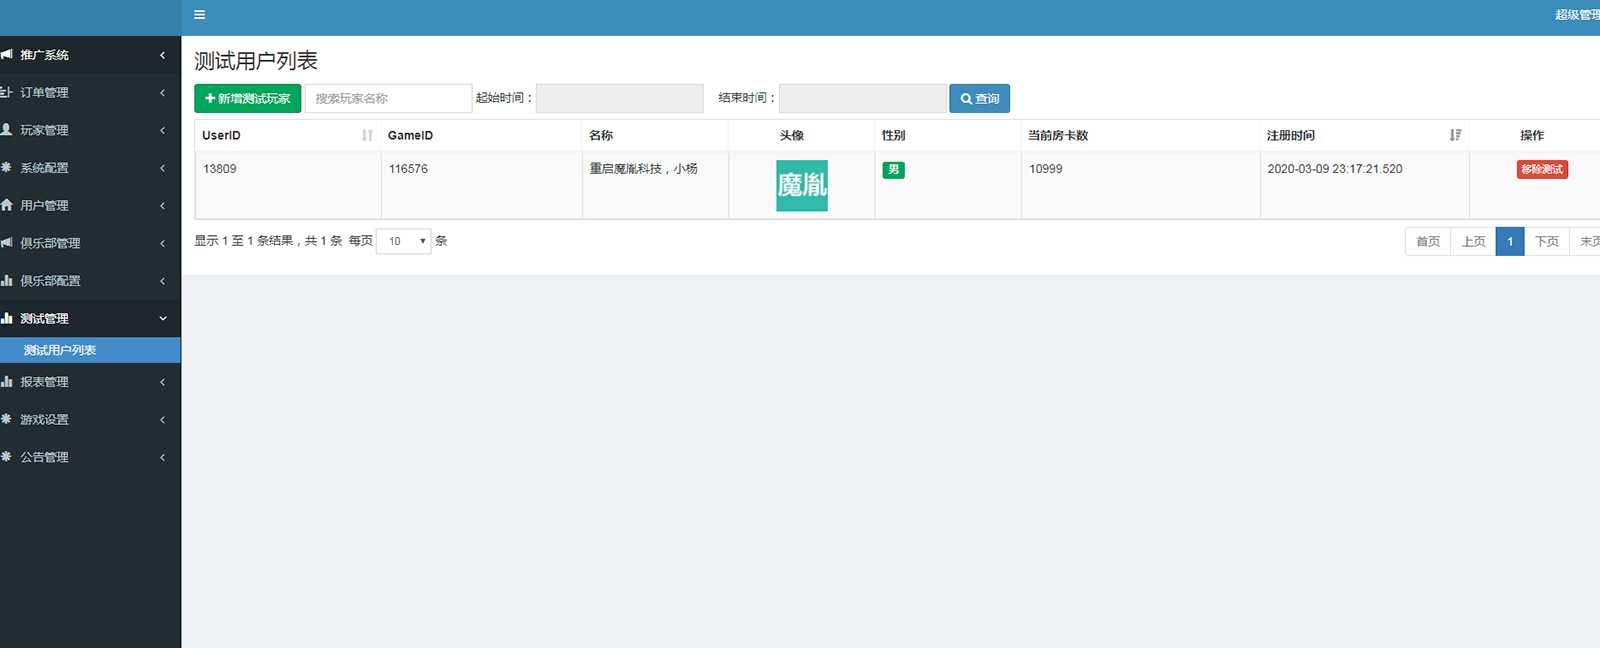Click the GameID column header
The height and width of the screenshot is (648, 1600).
click(x=410, y=135)
